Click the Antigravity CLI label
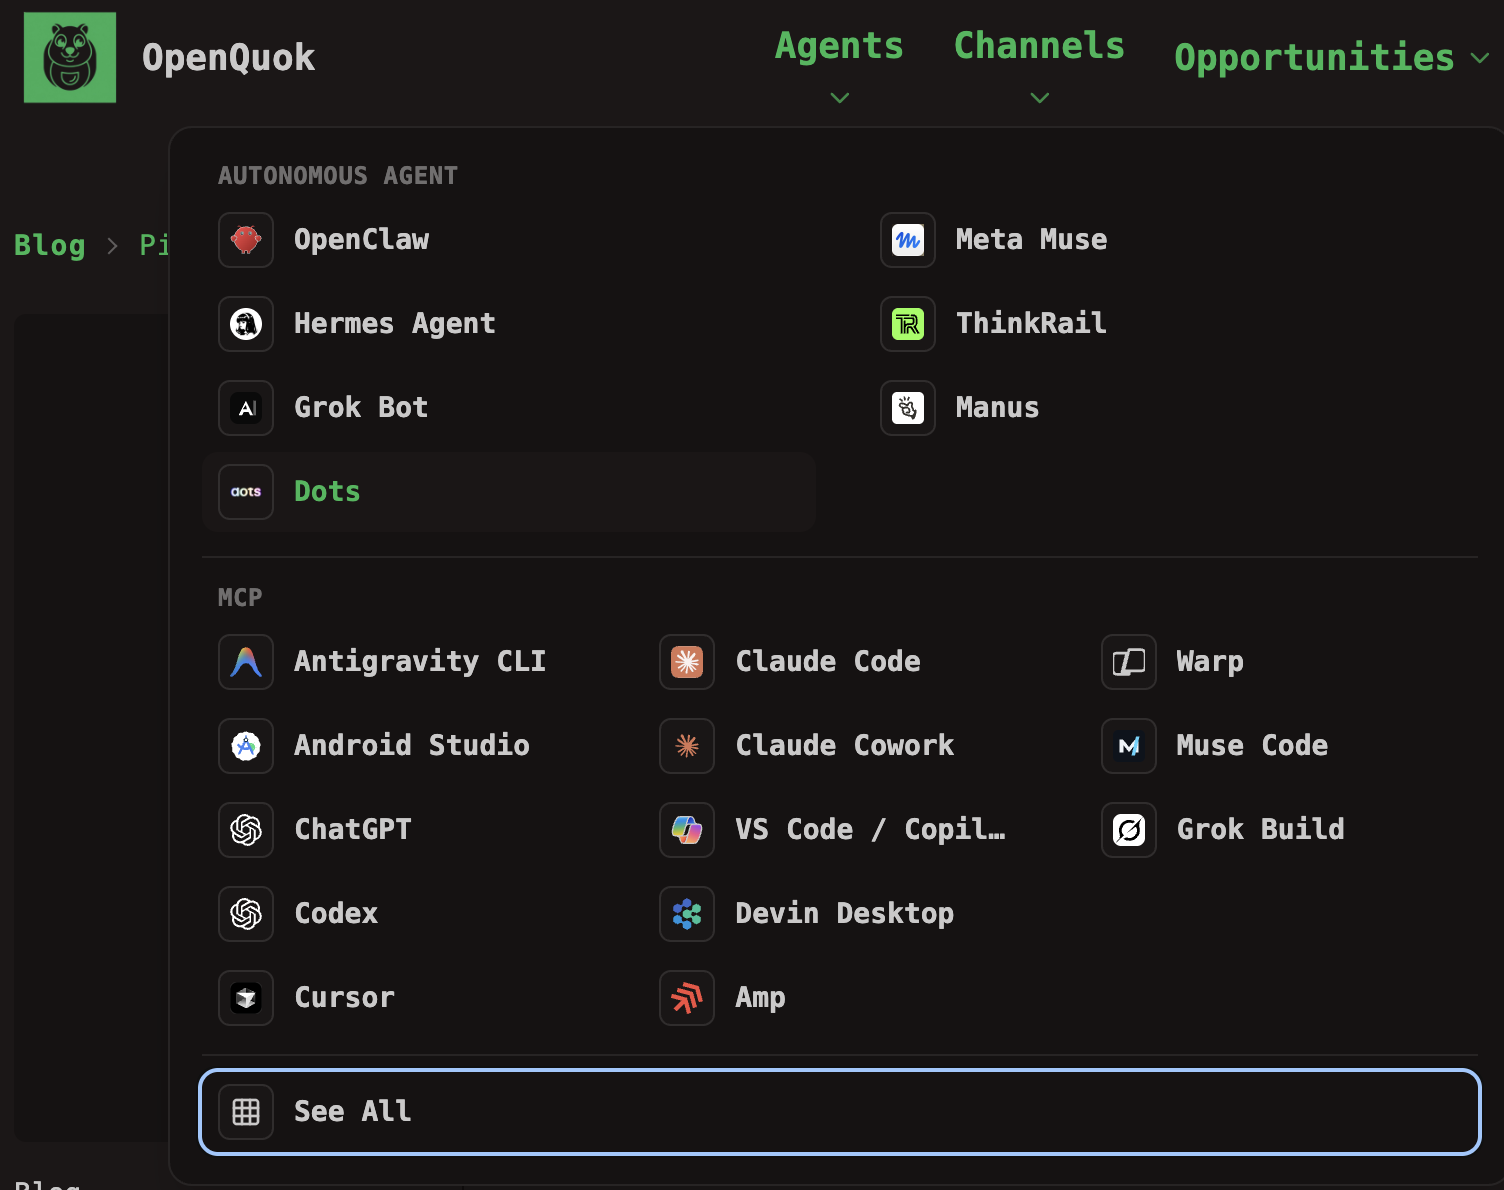The image size is (1504, 1190). point(420,661)
